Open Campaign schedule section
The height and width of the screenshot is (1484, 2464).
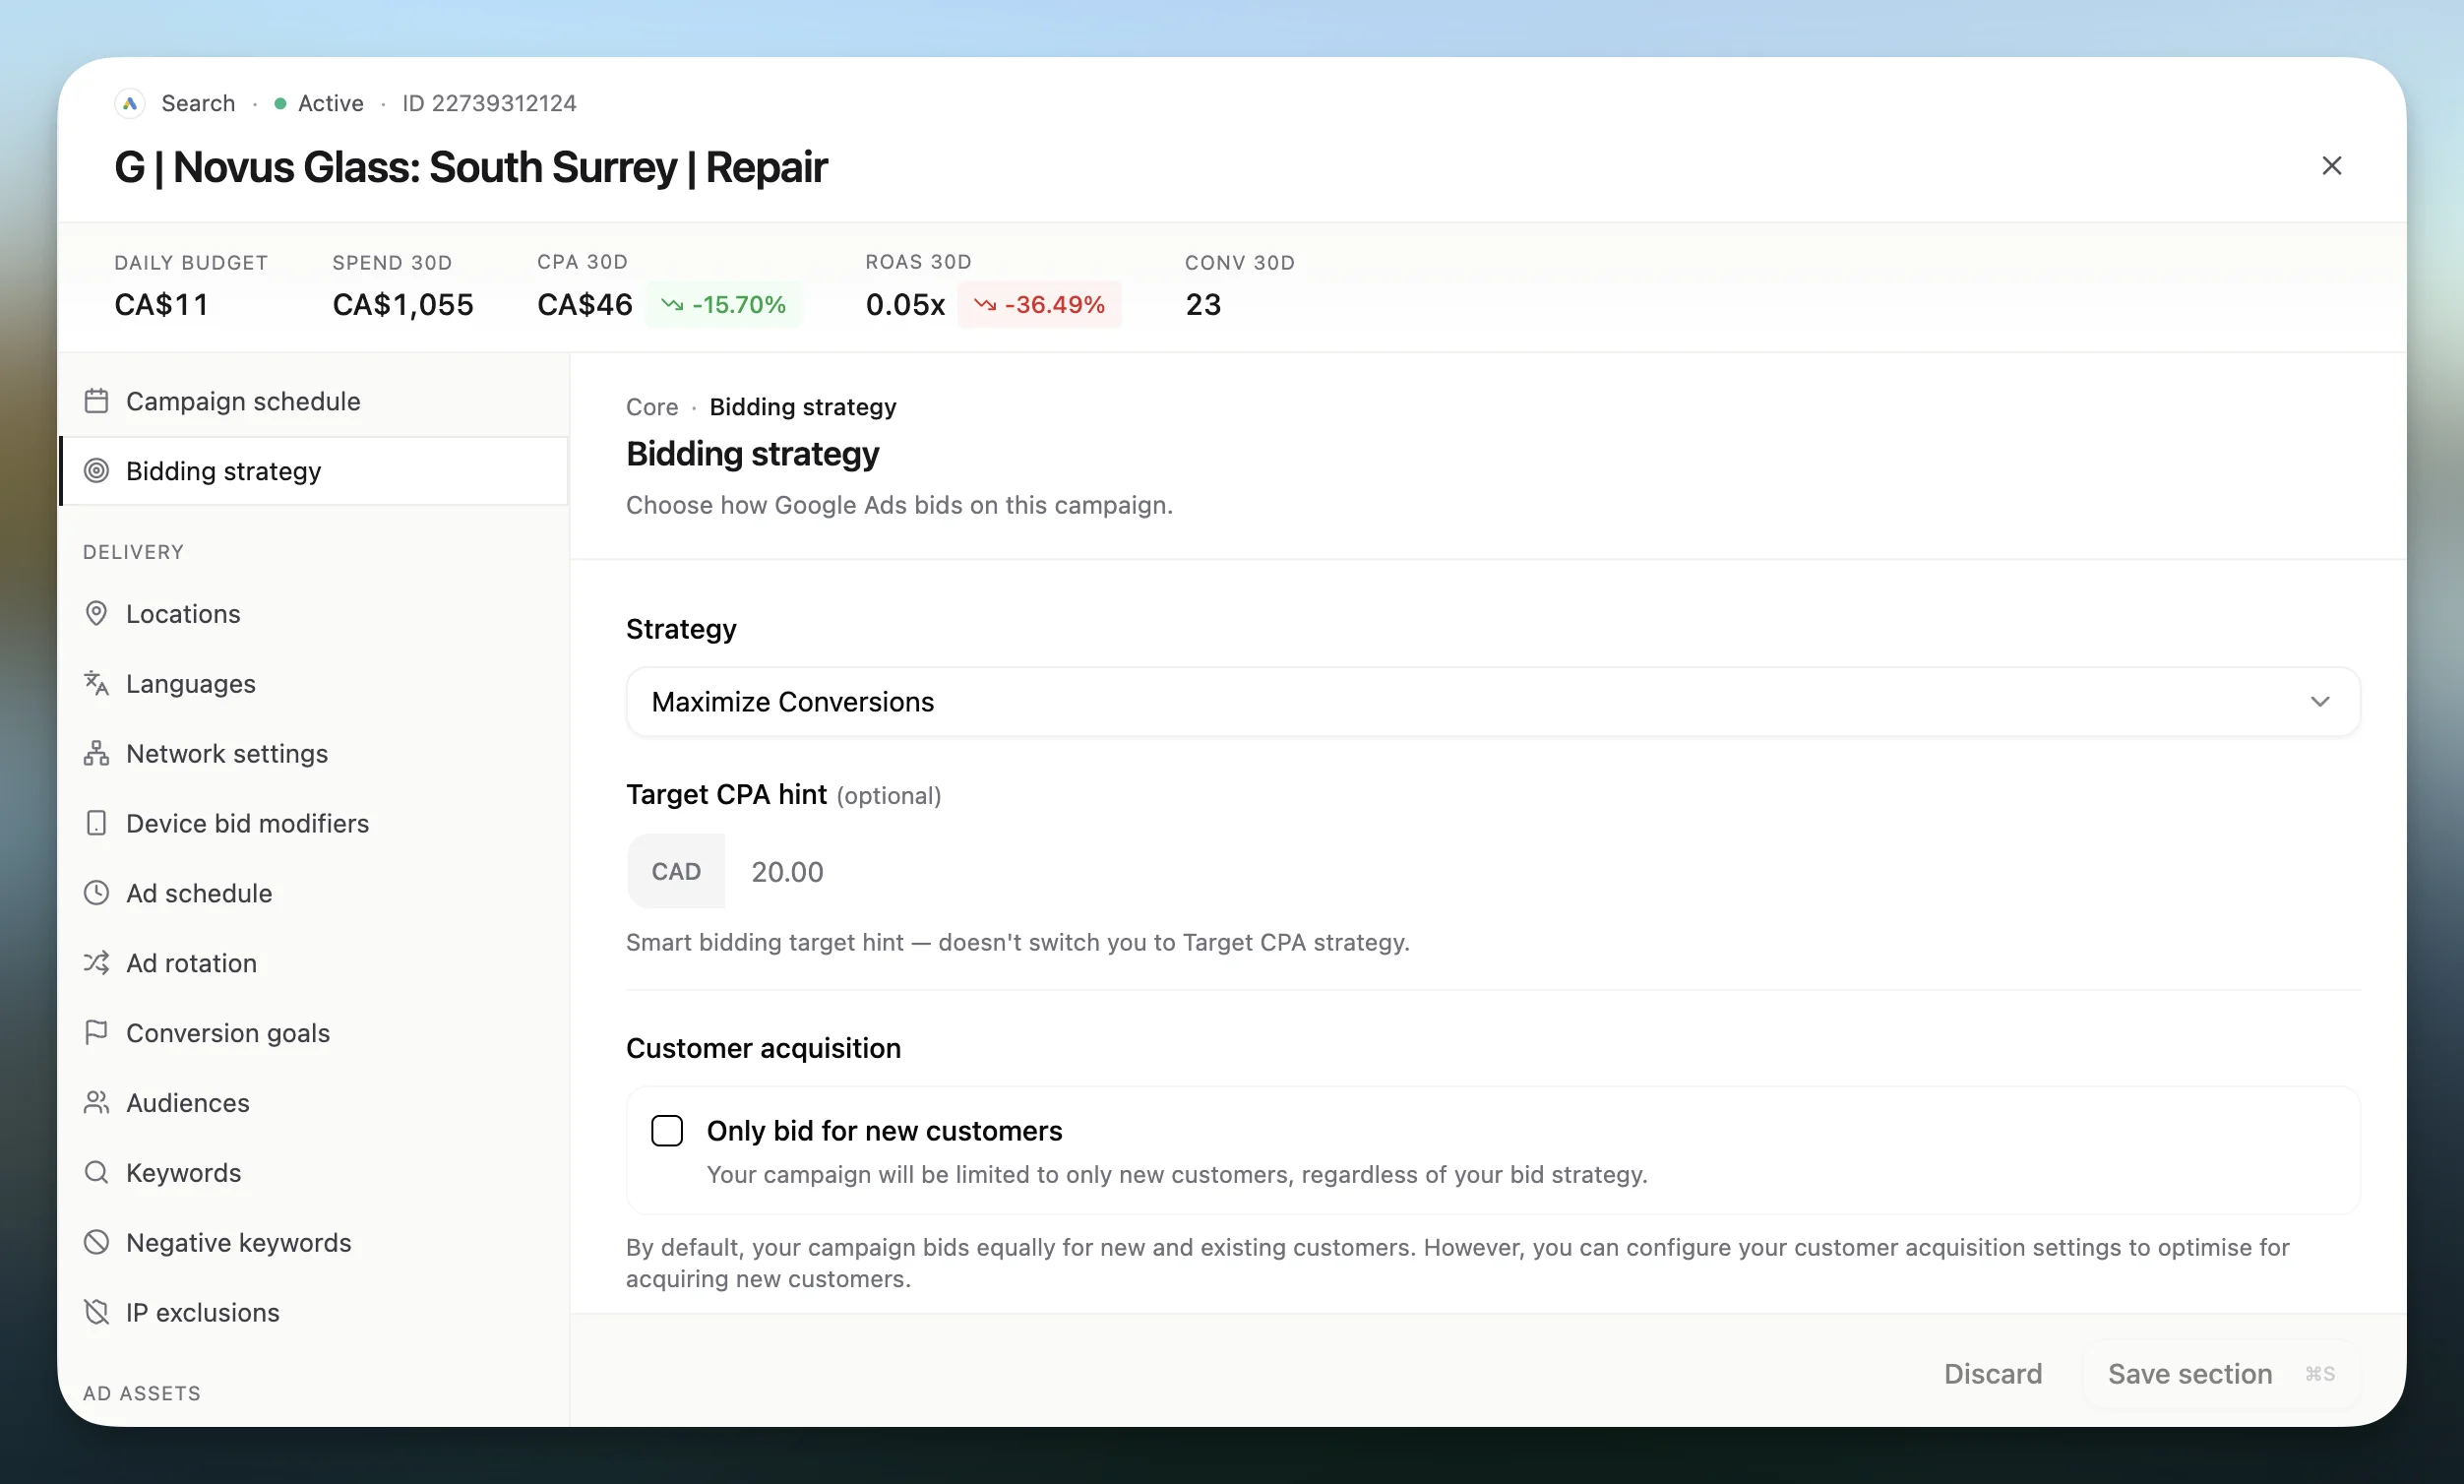pyautogui.click(x=314, y=401)
